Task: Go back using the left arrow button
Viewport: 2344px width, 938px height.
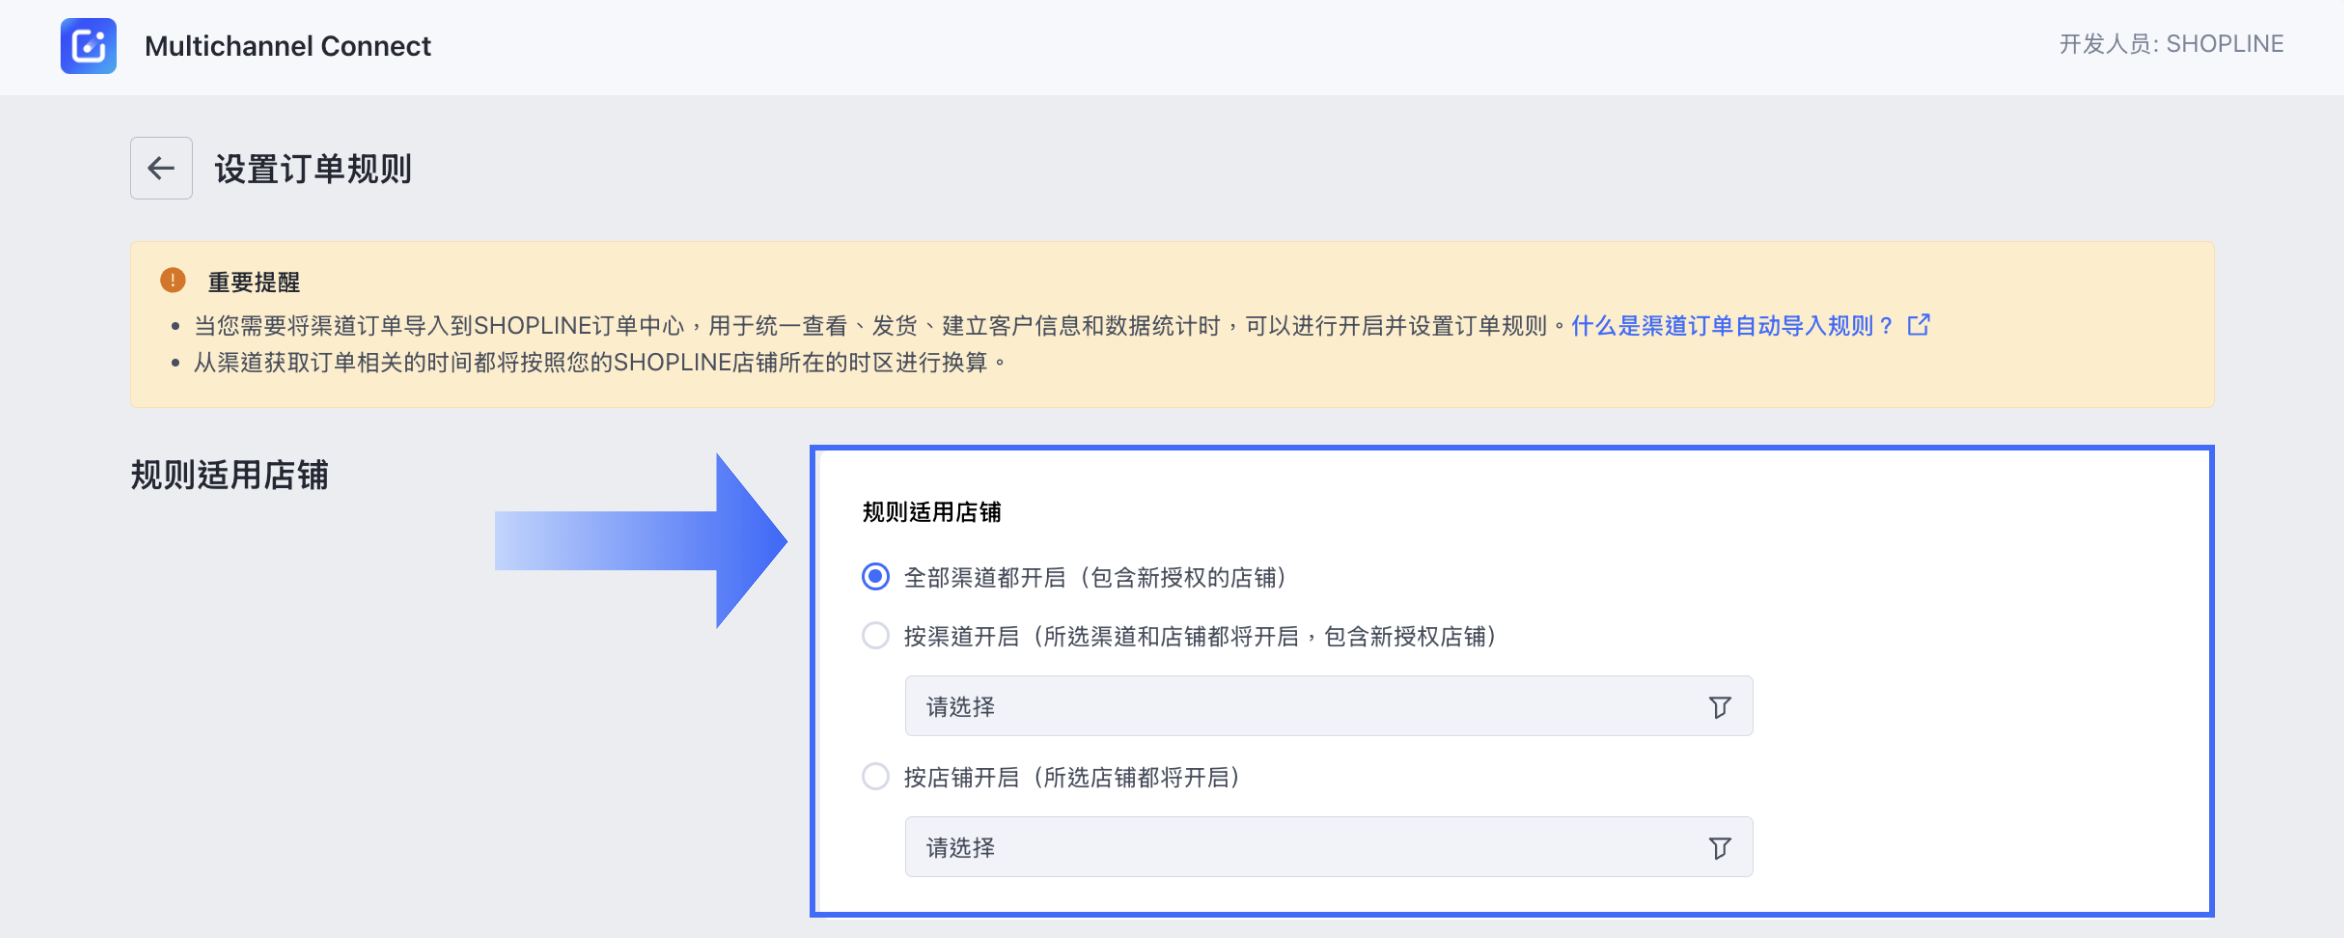Action: [161, 168]
